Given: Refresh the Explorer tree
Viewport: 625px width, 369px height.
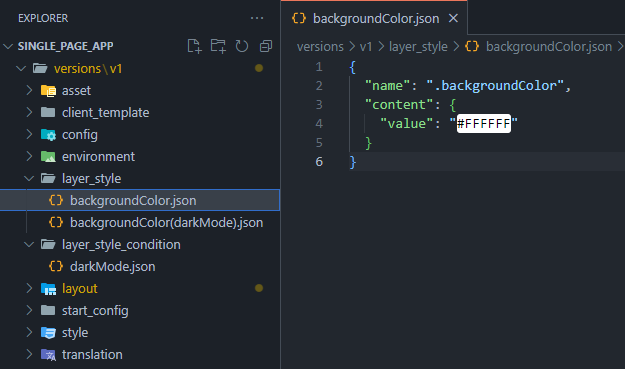Looking at the screenshot, I should [x=242, y=46].
